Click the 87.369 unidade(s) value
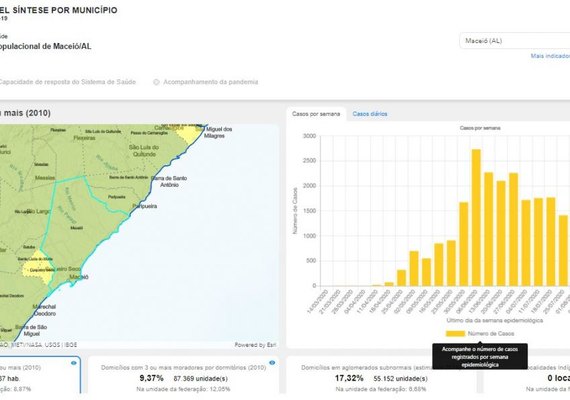Image resolution: width=570 pixels, height=400 pixels. [x=201, y=379]
